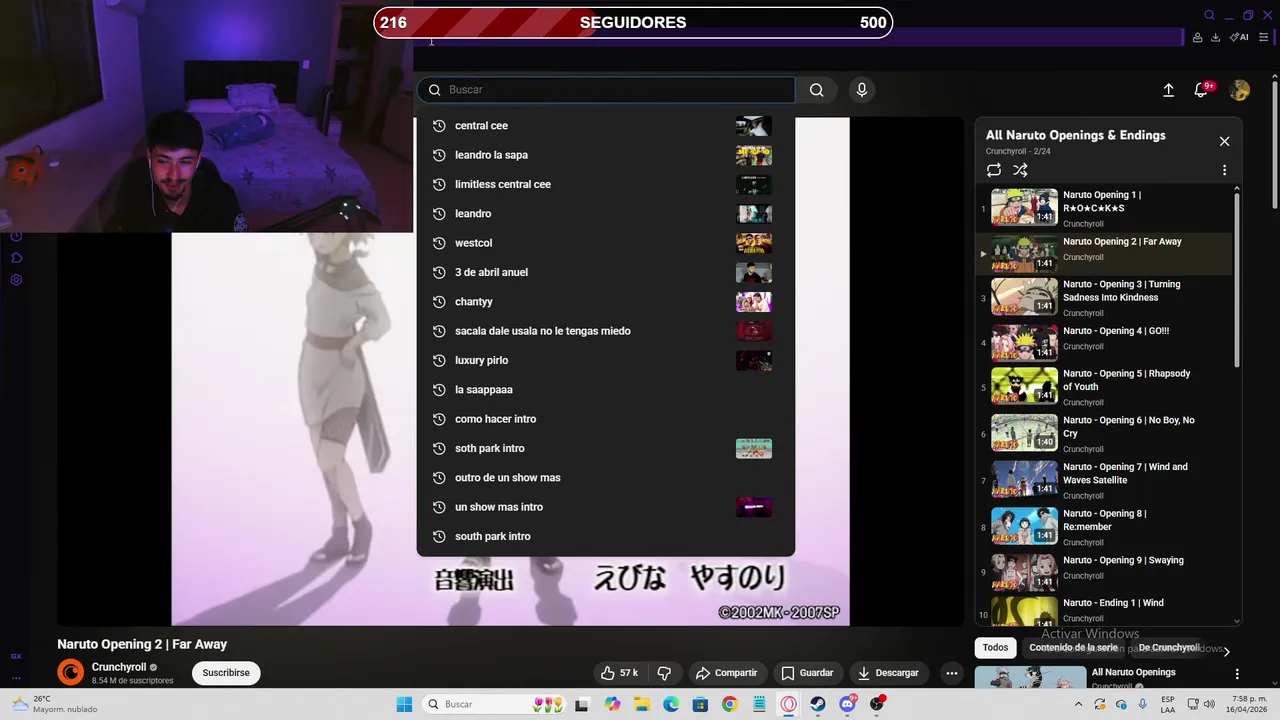Image resolution: width=1280 pixels, height=720 pixels.
Task: Click the Guardar save button
Action: pos(807,673)
